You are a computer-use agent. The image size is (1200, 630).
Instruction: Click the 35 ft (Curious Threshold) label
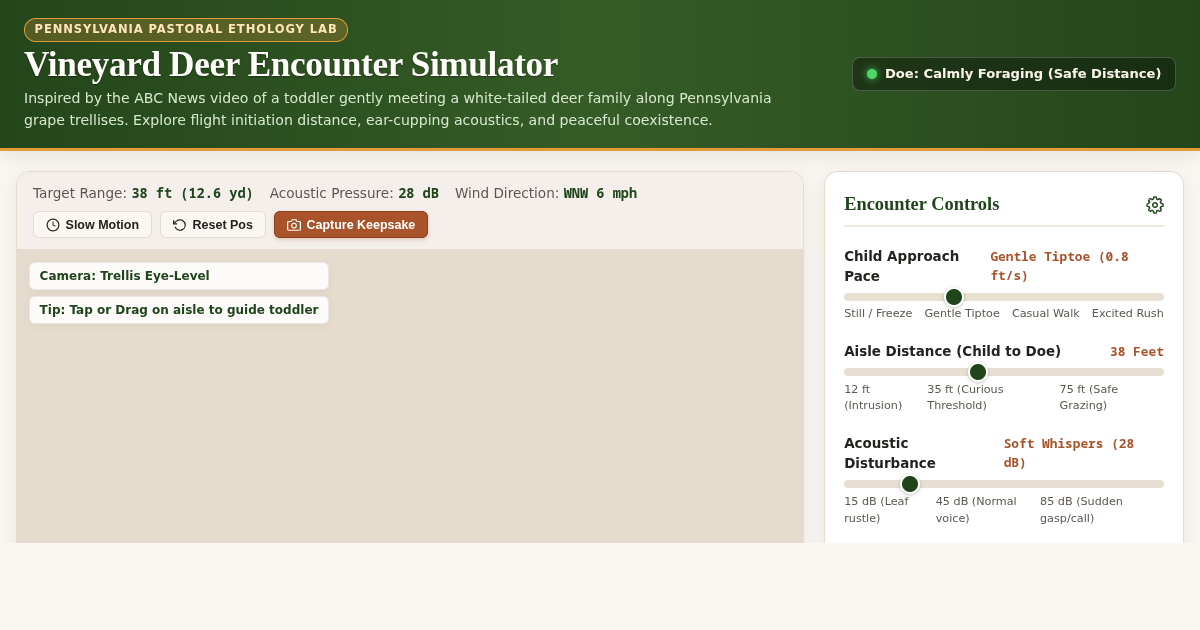pos(965,398)
